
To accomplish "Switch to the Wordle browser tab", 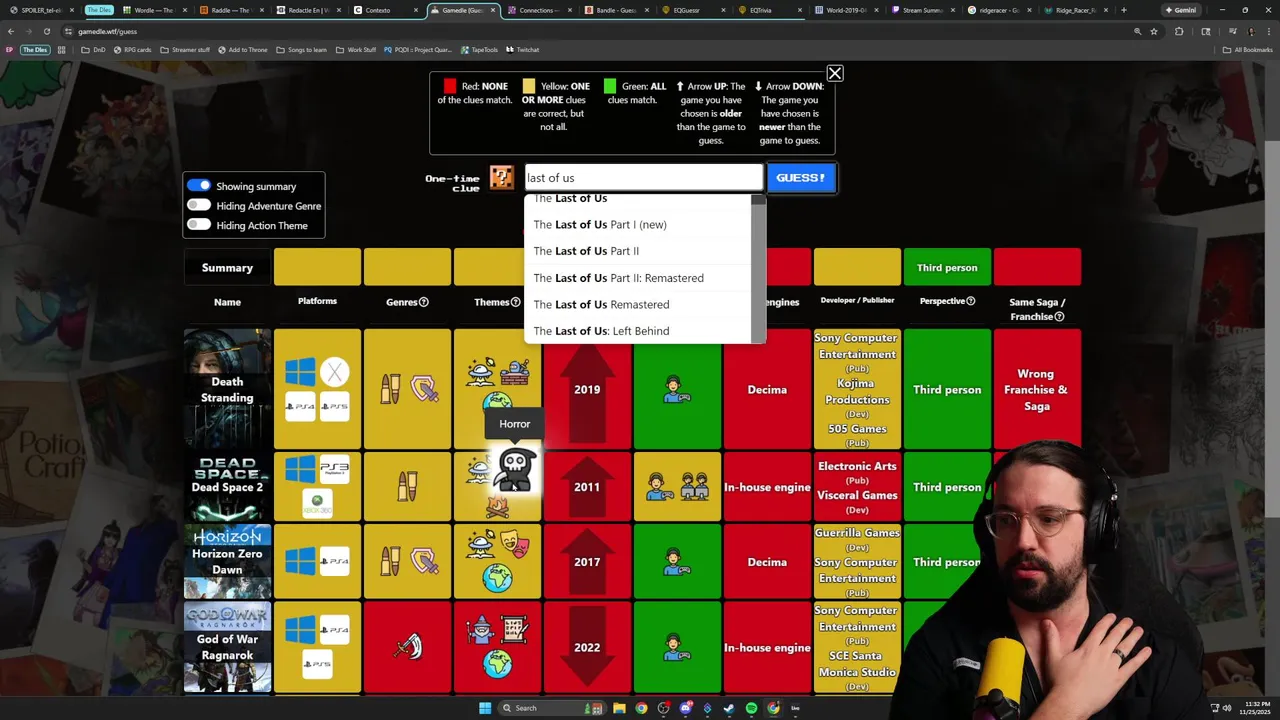I will click(153, 10).
